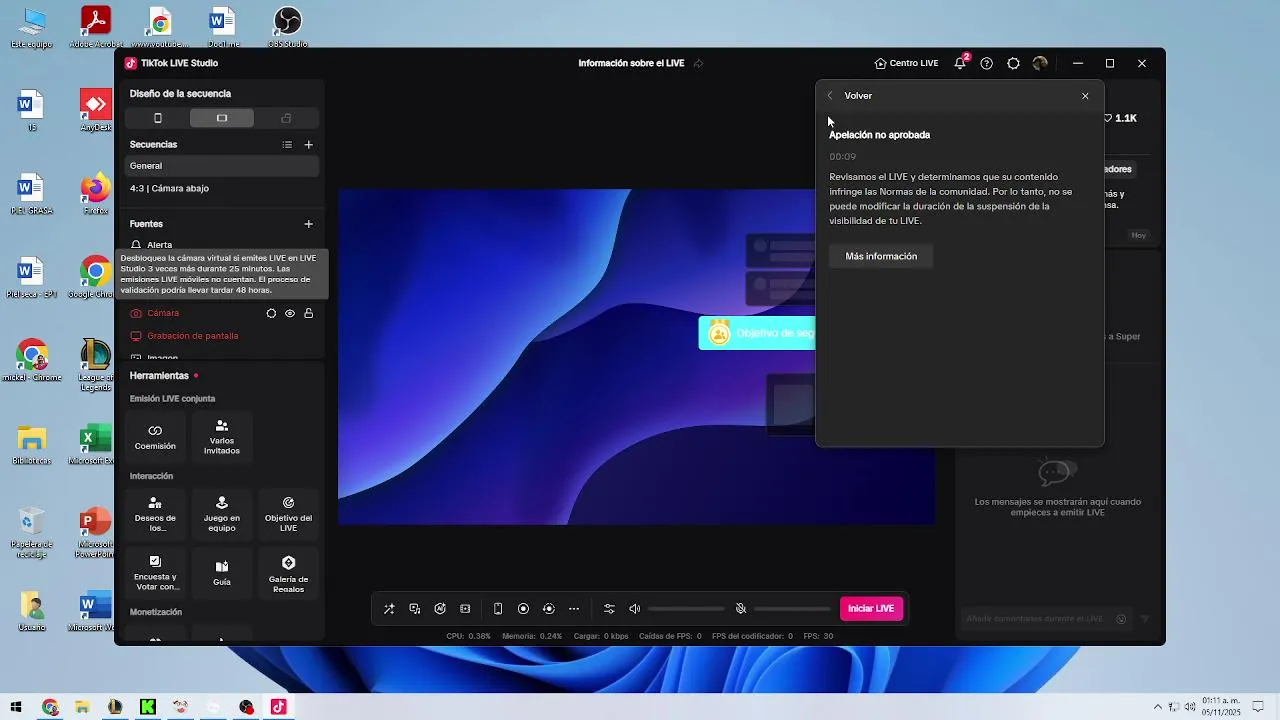Select the landscape sequence layout

click(x=222, y=118)
